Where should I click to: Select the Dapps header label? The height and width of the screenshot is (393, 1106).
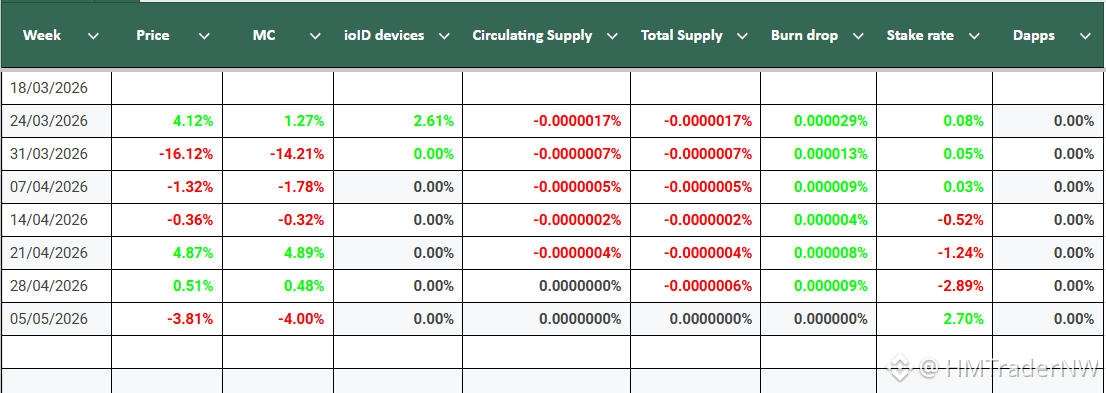(x=1034, y=35)
